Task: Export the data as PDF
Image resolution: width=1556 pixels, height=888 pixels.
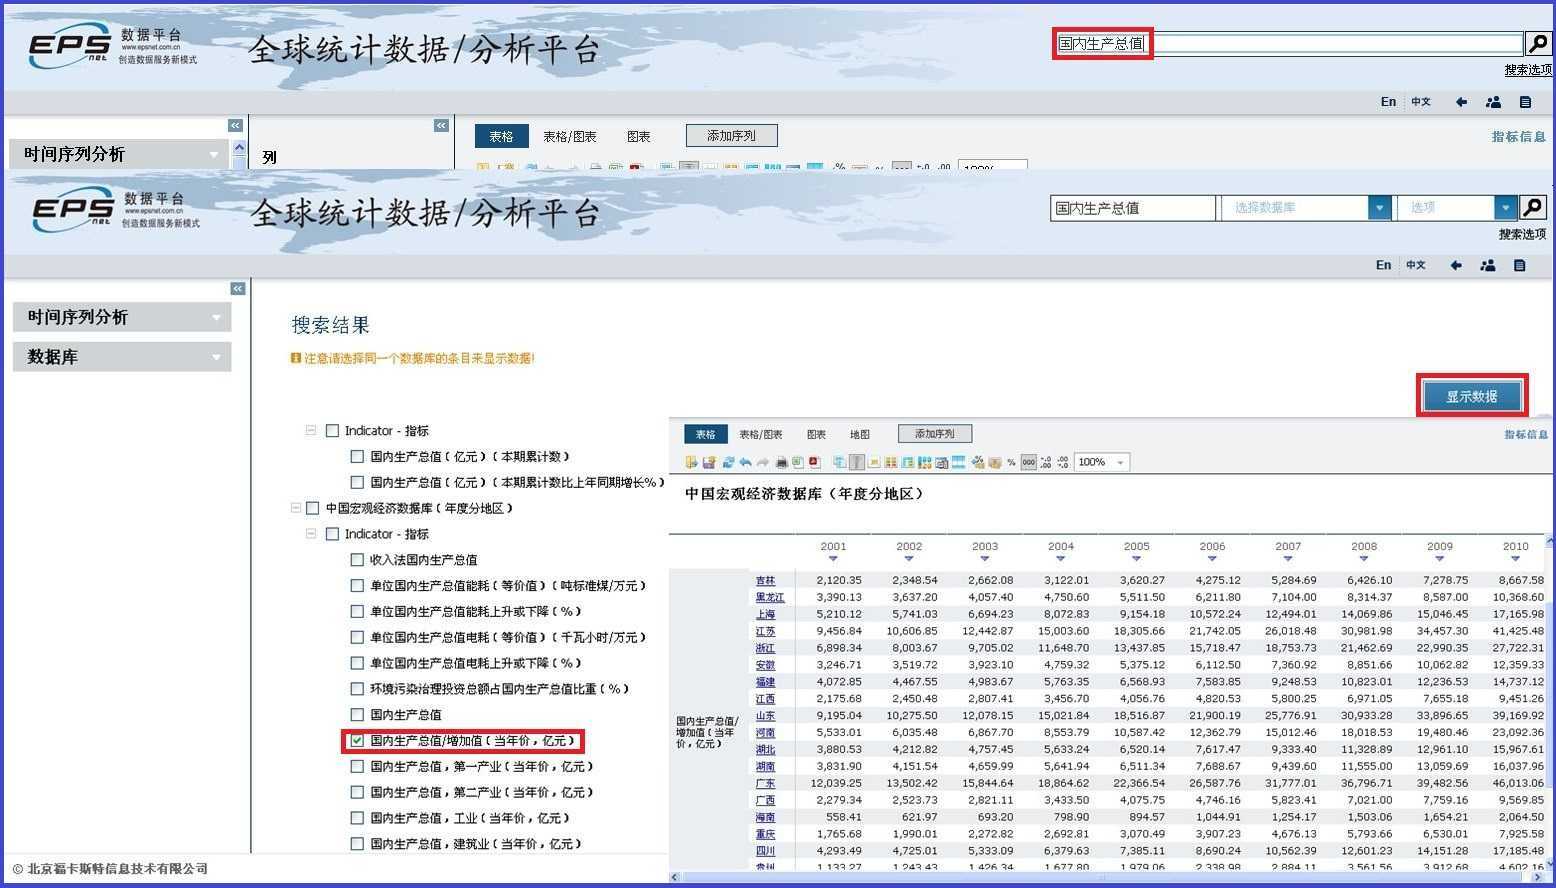Action: click(813, 462)
